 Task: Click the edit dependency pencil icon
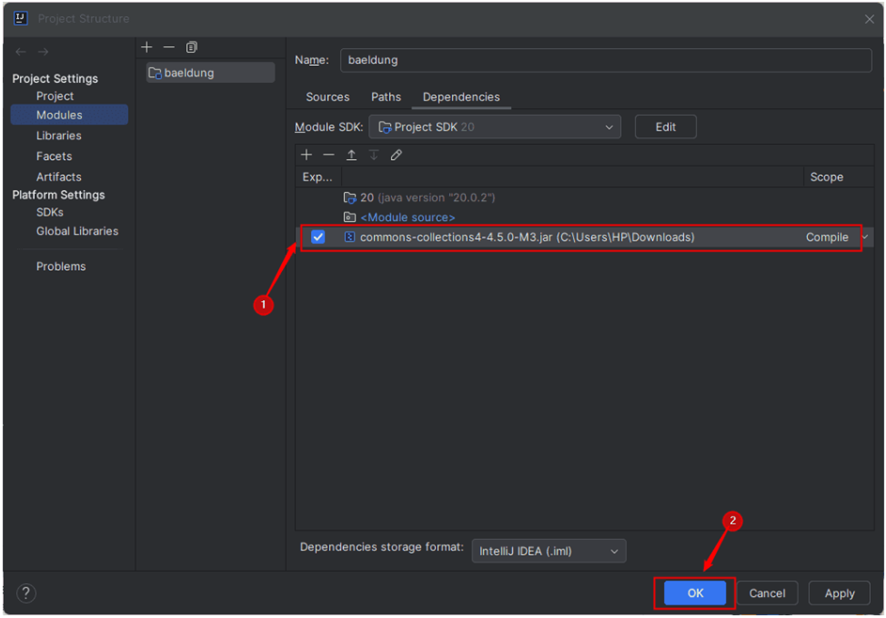pos(396,155)
